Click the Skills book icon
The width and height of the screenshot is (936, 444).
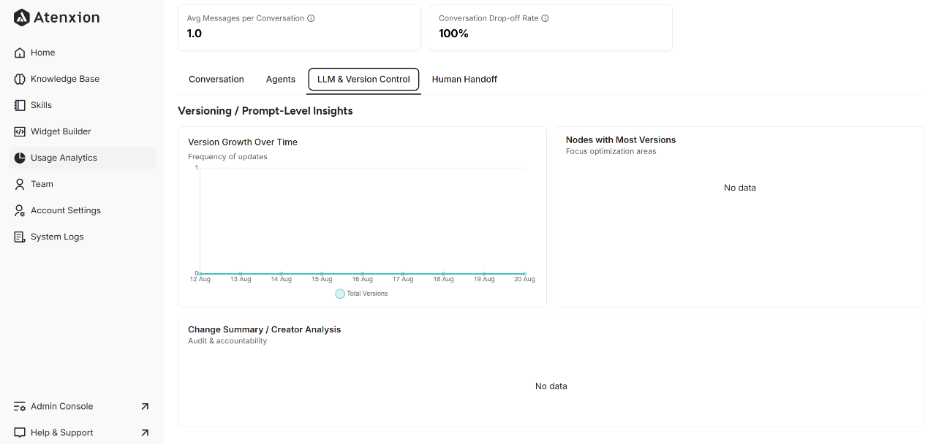(x=20, y=105)
